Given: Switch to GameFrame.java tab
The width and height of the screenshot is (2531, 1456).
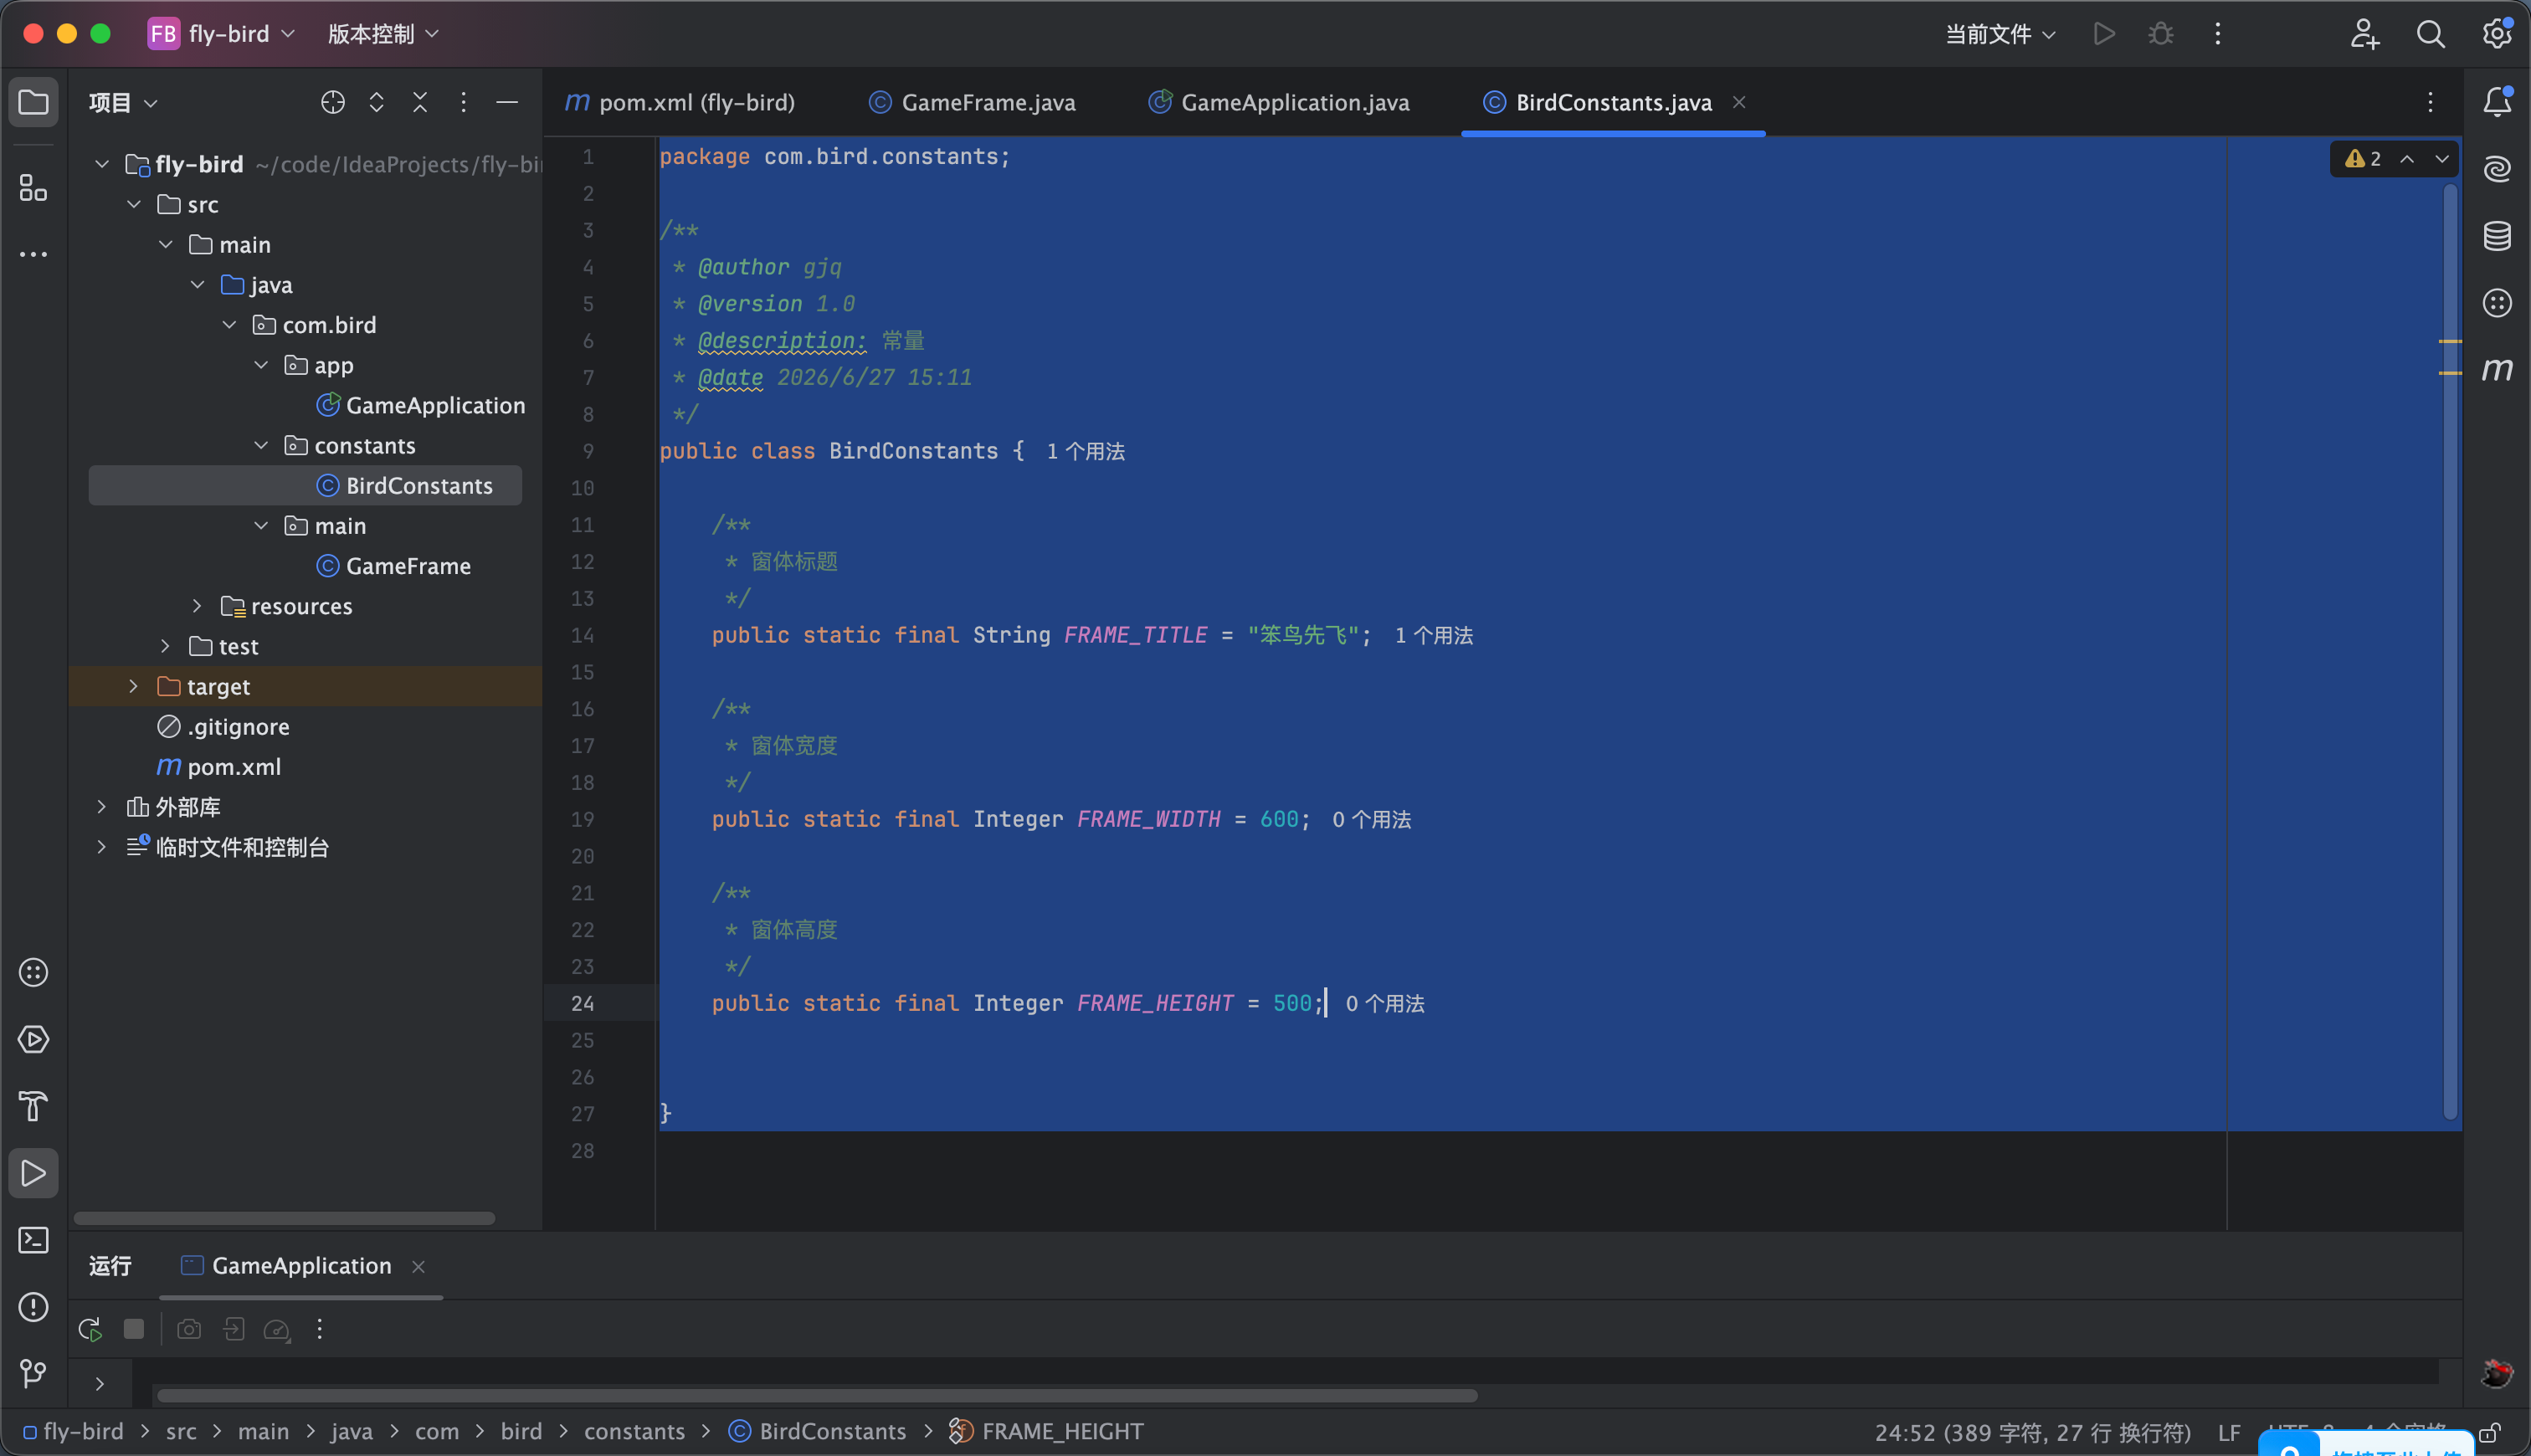Looking at the screenshot, I should 972,102.
